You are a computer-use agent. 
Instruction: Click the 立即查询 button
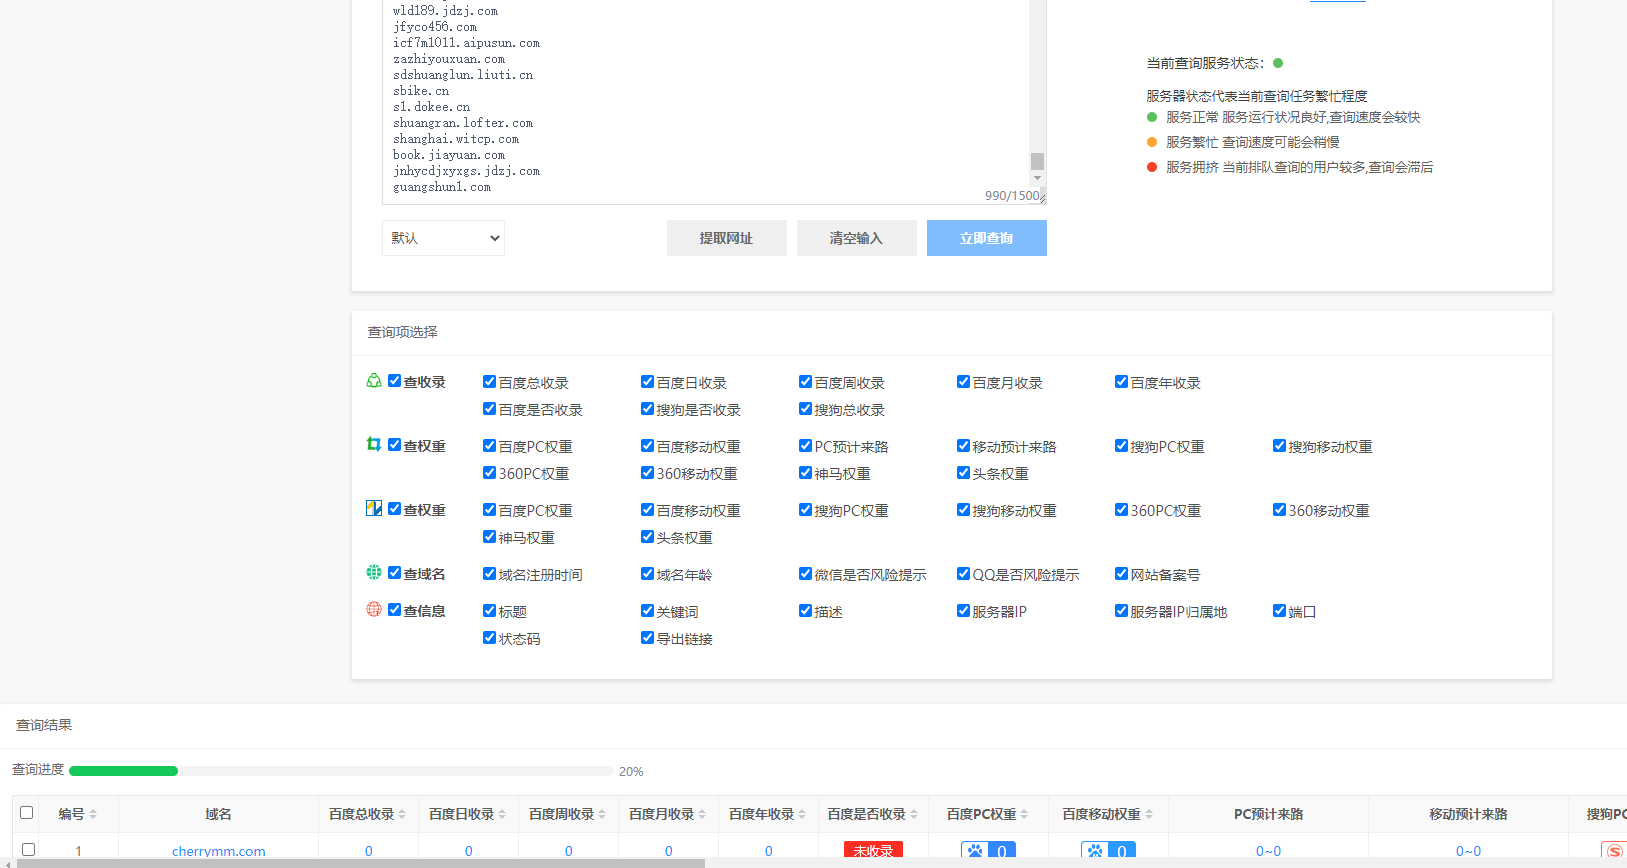click(x=987, y=238)
